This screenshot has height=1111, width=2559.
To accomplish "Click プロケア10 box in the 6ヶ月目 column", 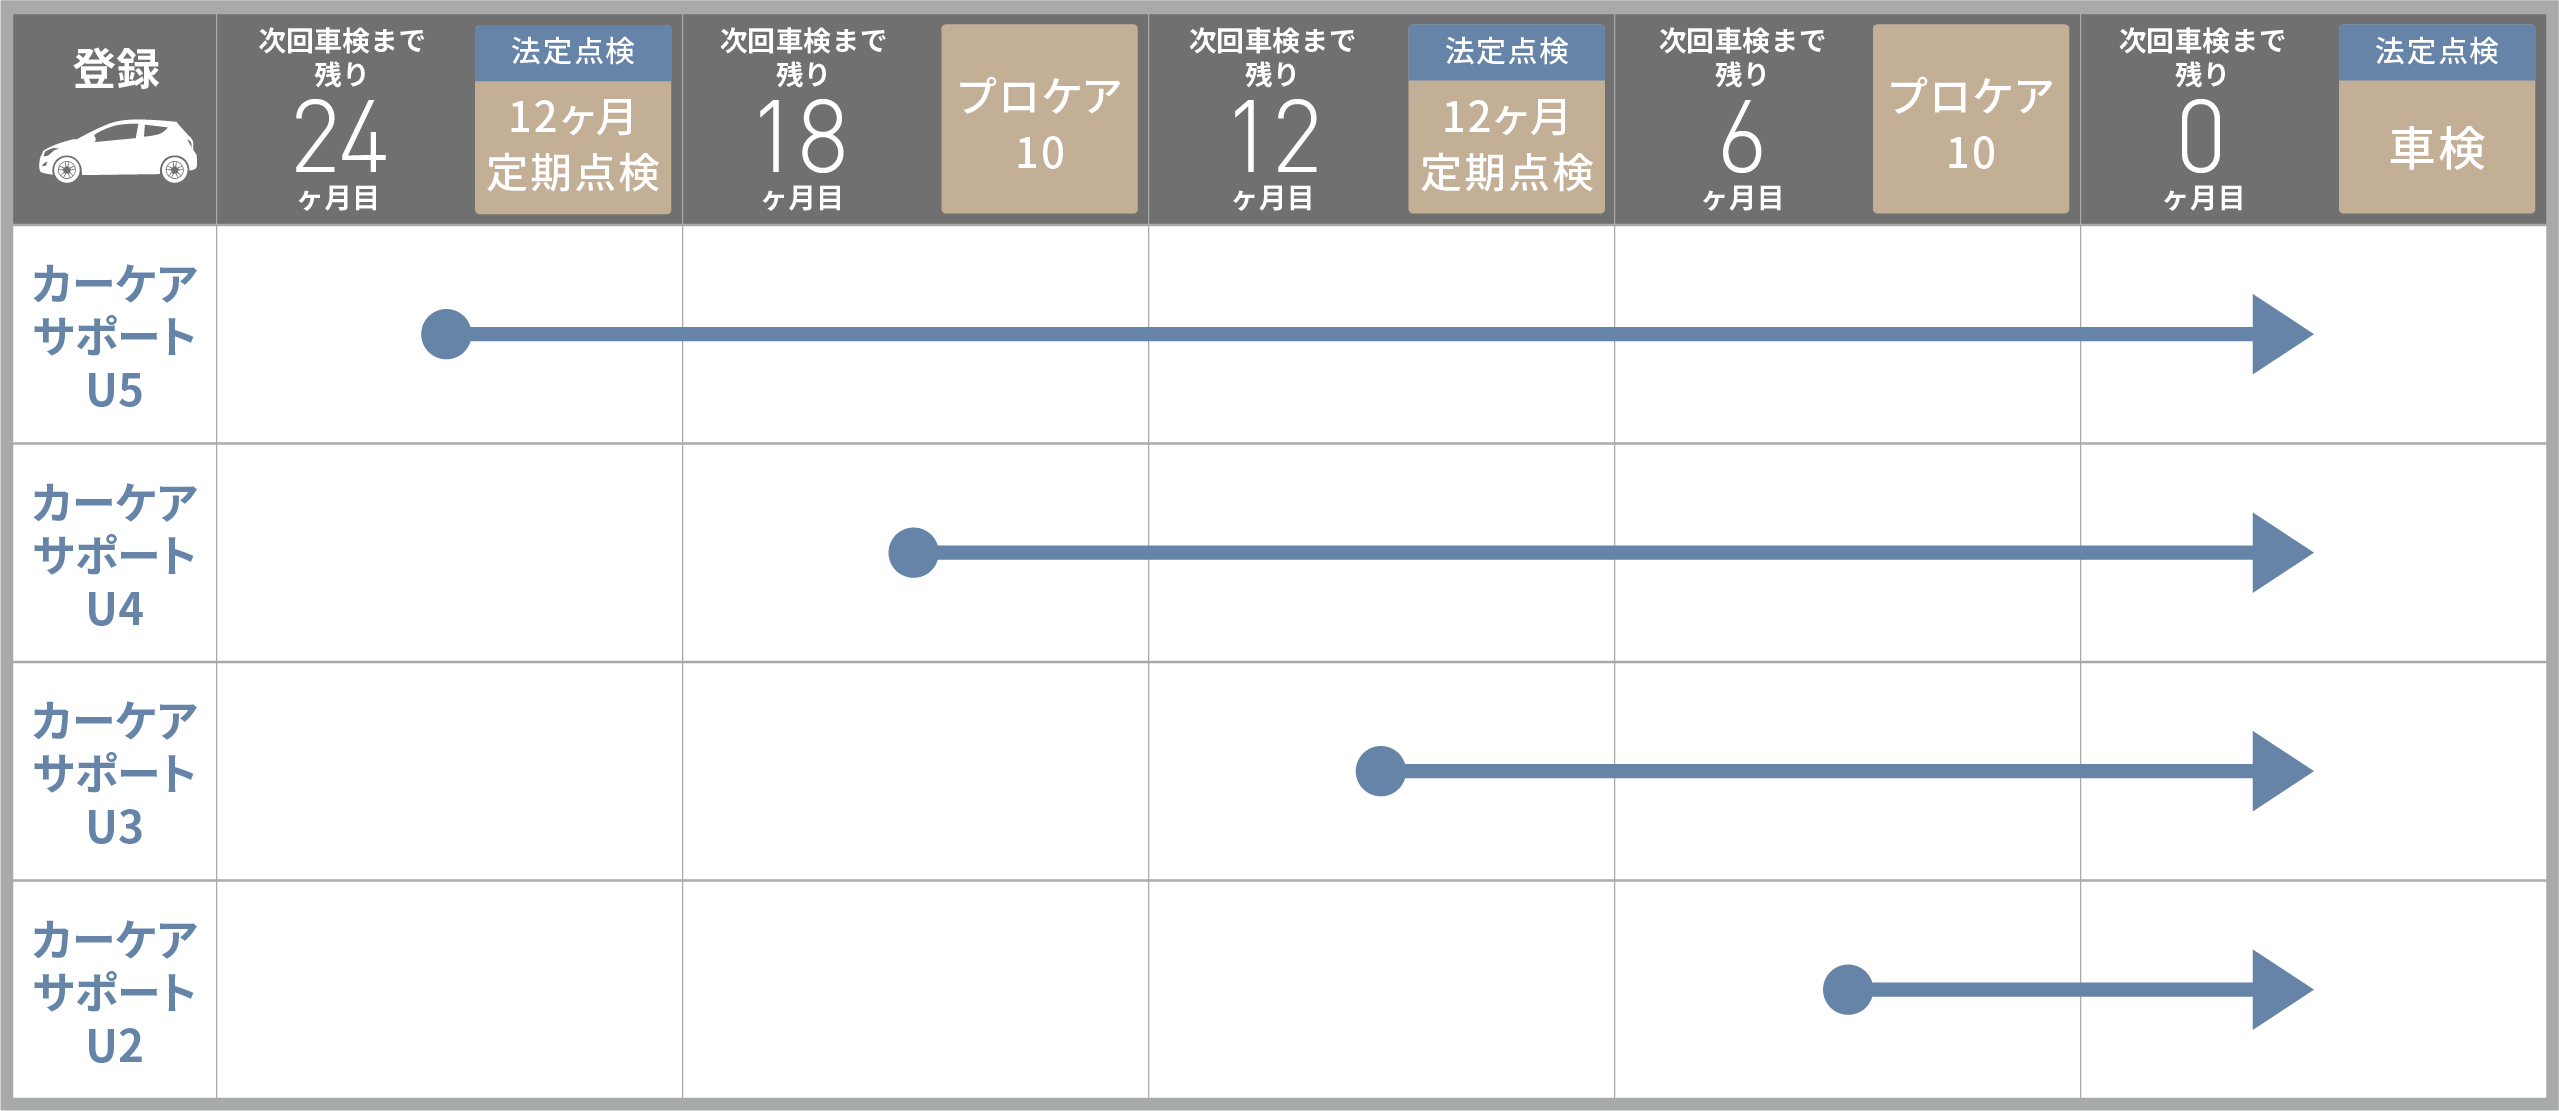I will click(x=1970, y=120).
